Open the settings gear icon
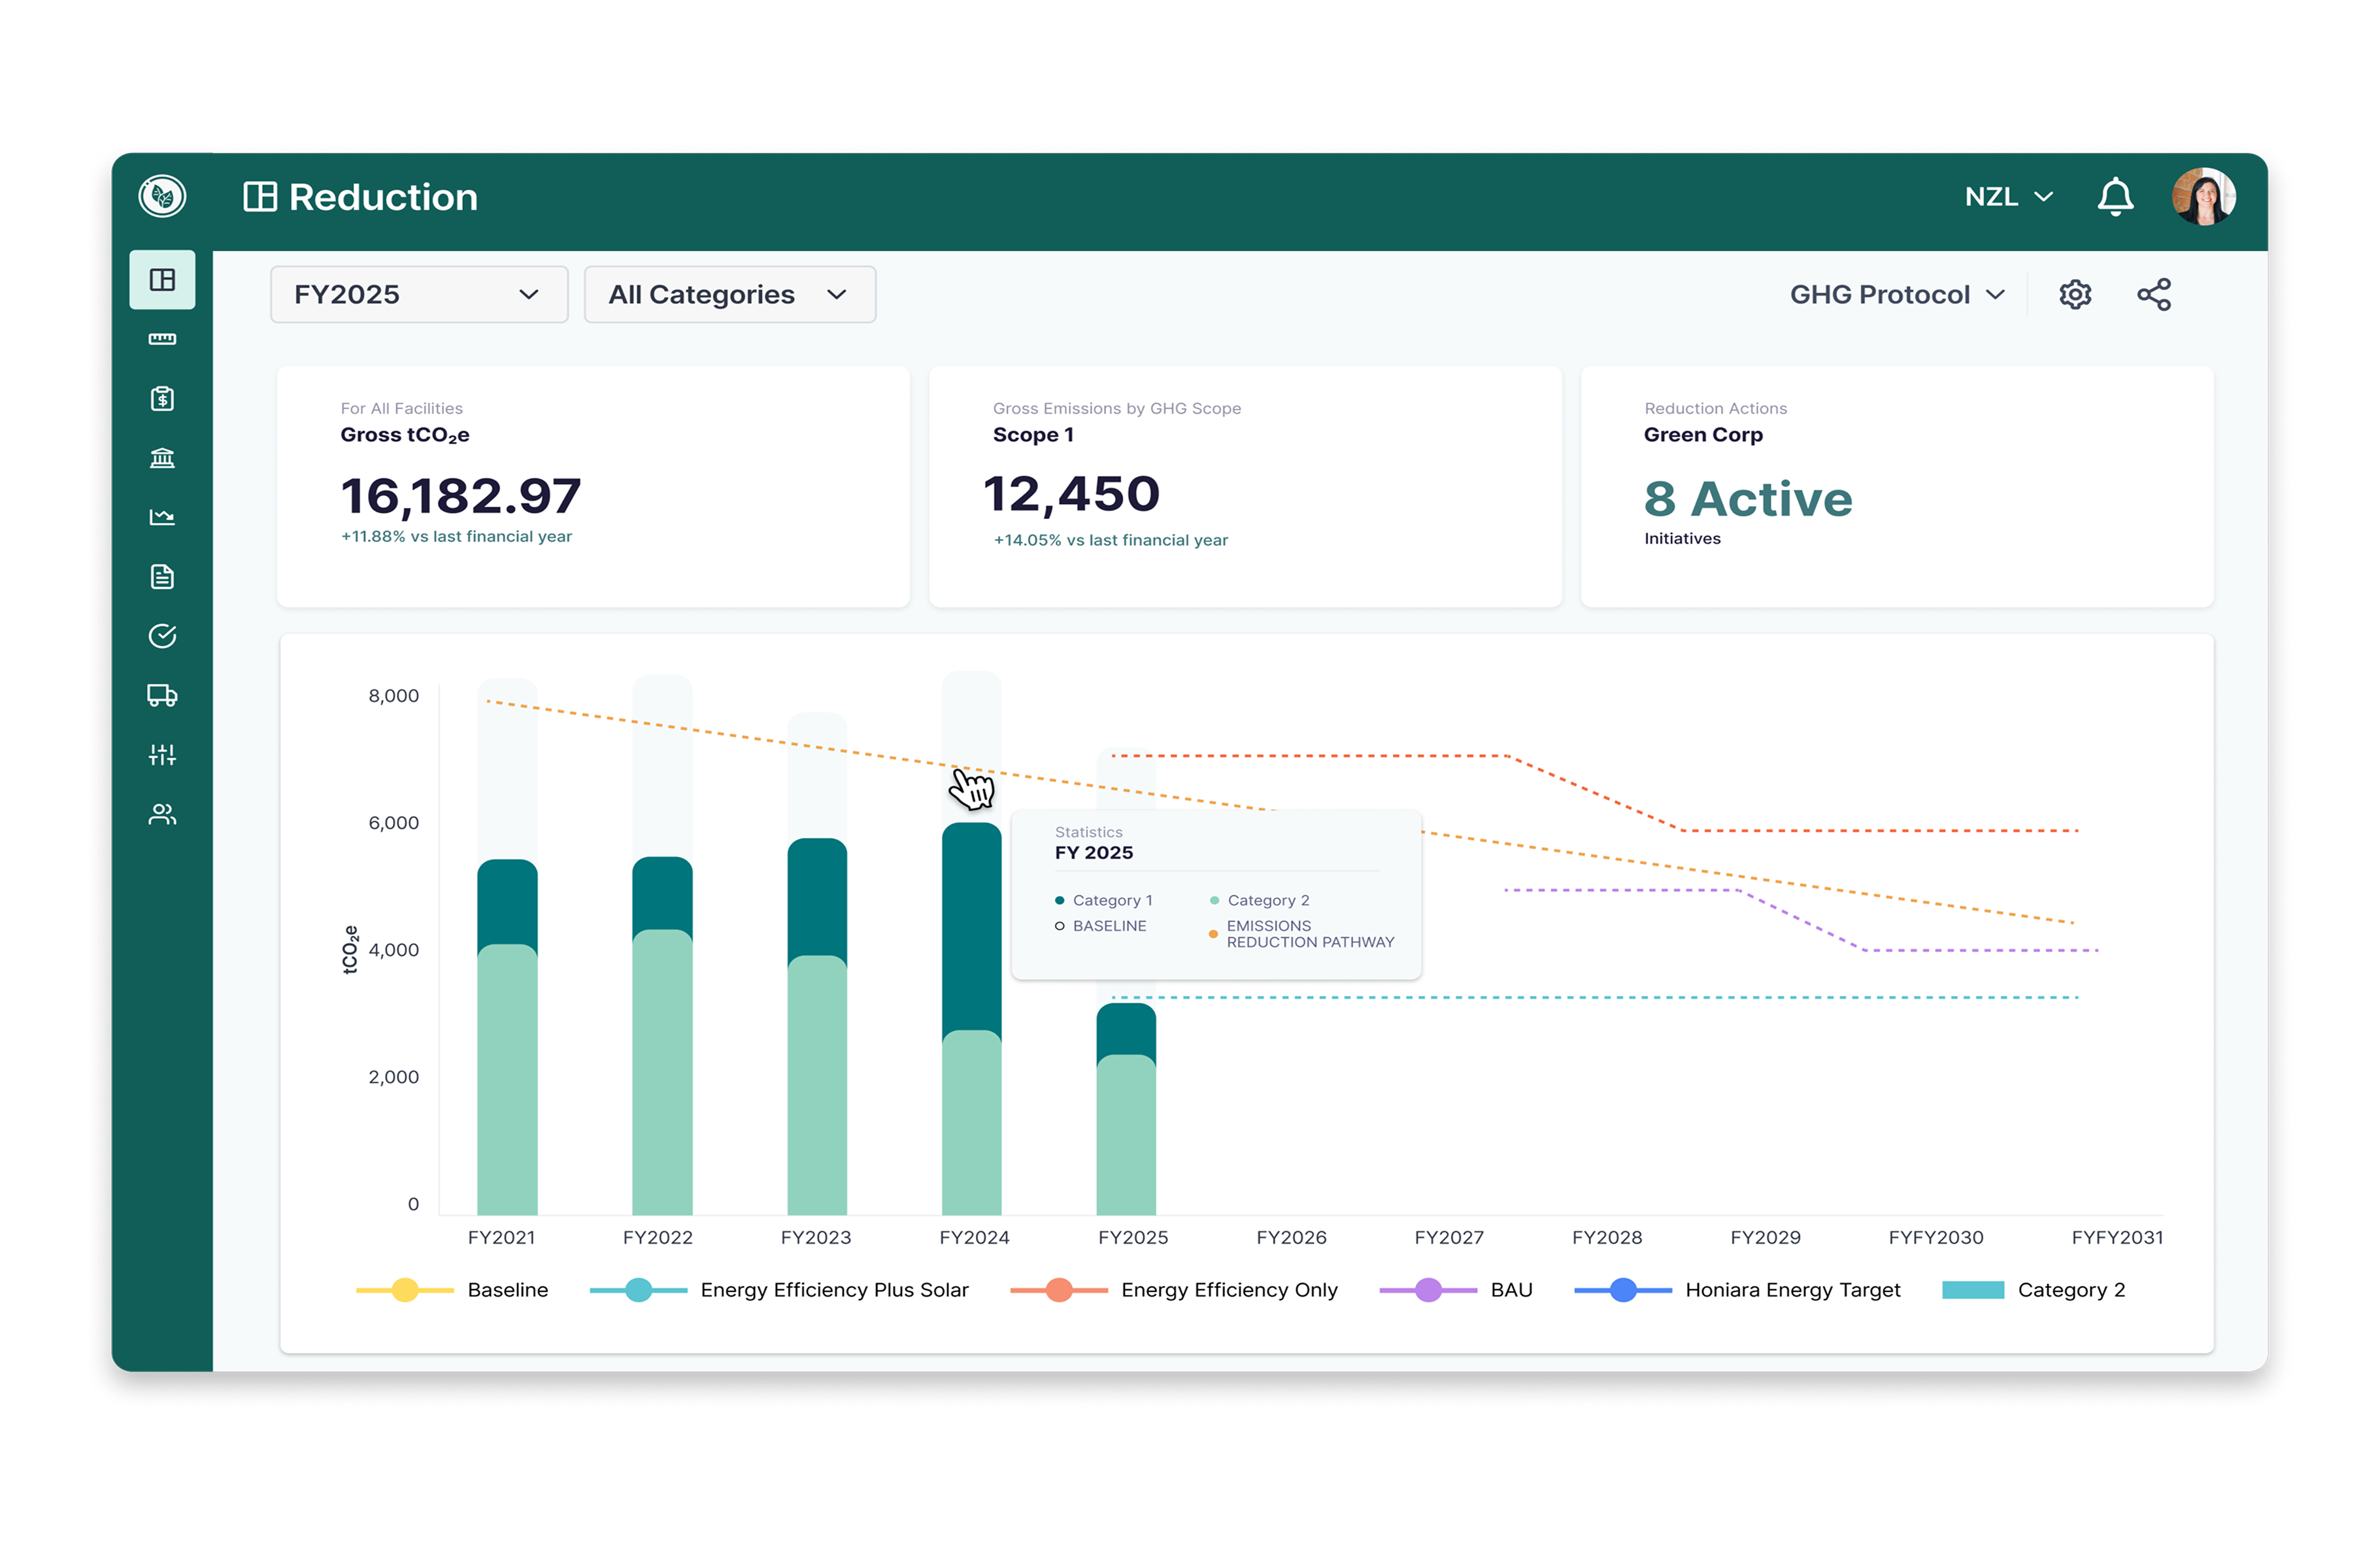 tap(2075, 295)
